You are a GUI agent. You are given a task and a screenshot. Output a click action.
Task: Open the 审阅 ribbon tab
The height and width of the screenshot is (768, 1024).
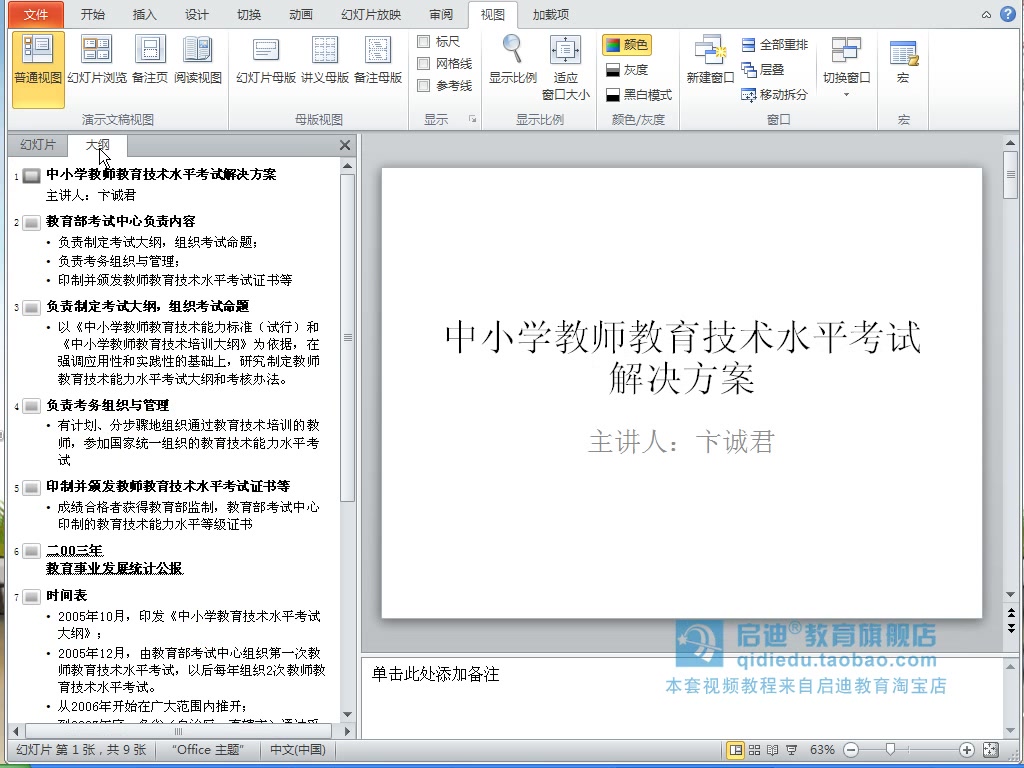point(439,15)
